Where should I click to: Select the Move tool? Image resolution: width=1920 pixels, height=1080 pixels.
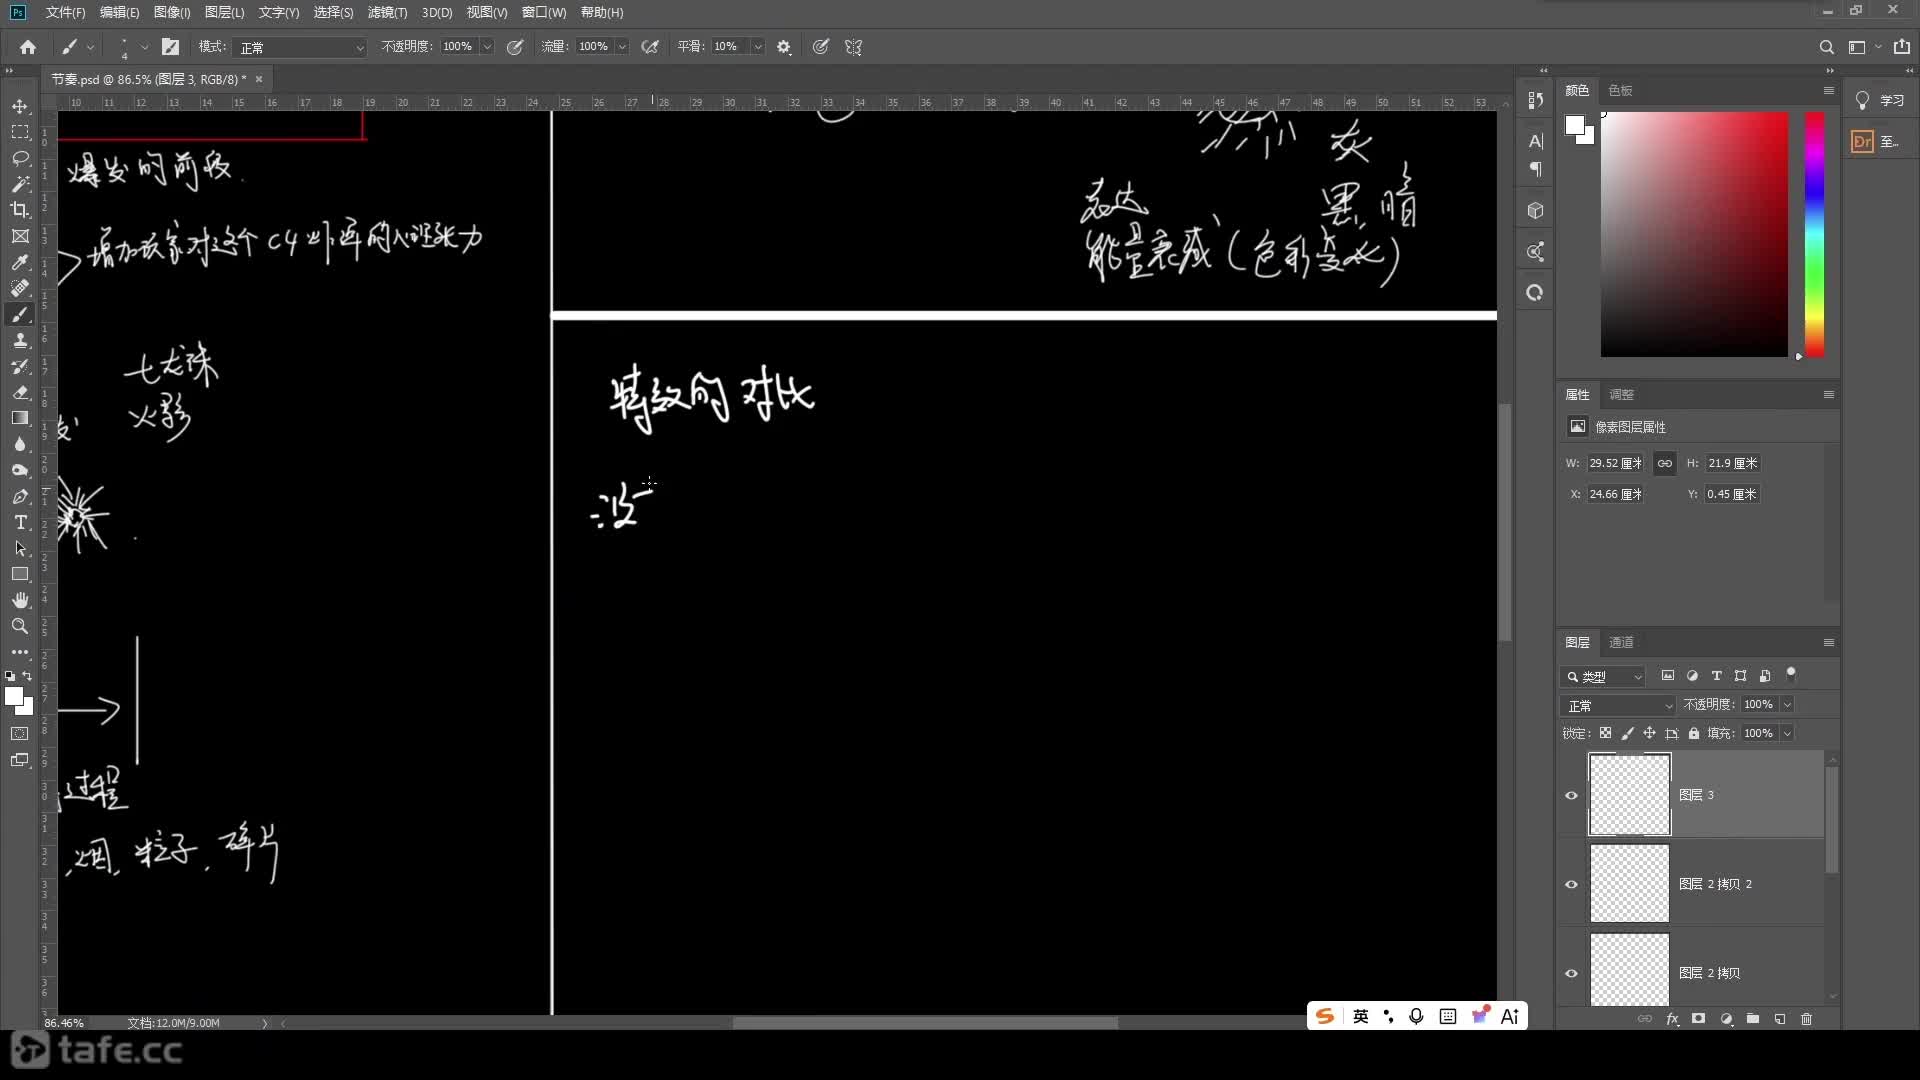tap(20, 106)
